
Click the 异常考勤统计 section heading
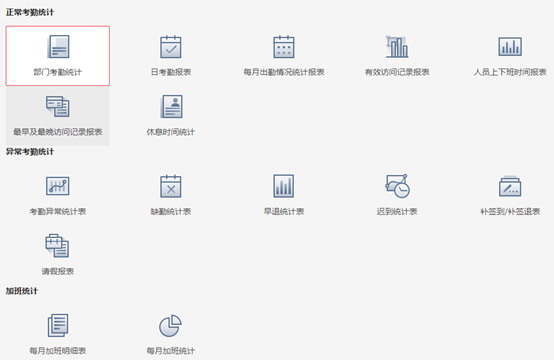click(x=30, y=152)
